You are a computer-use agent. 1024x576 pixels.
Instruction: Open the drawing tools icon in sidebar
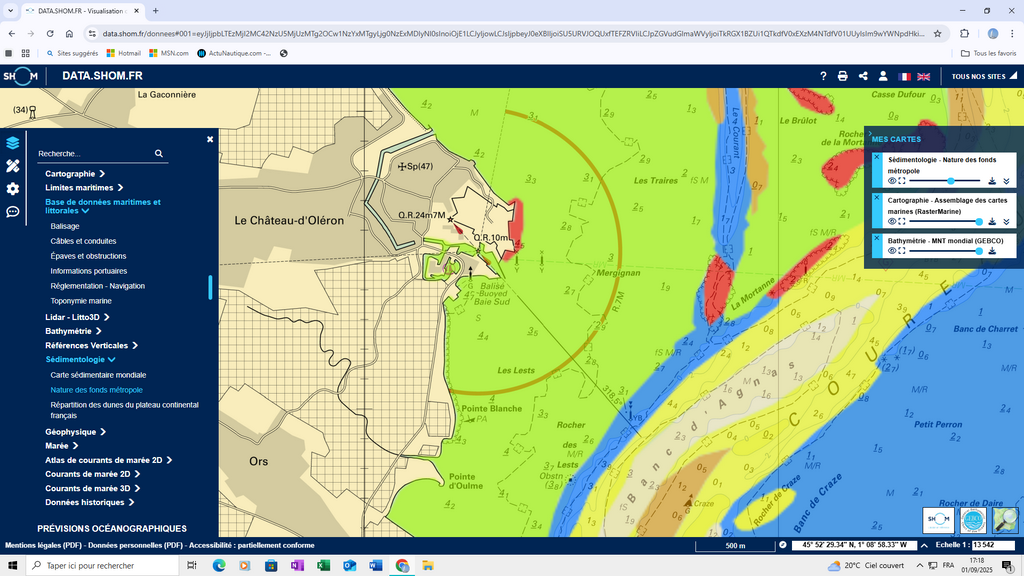(12, 166)
